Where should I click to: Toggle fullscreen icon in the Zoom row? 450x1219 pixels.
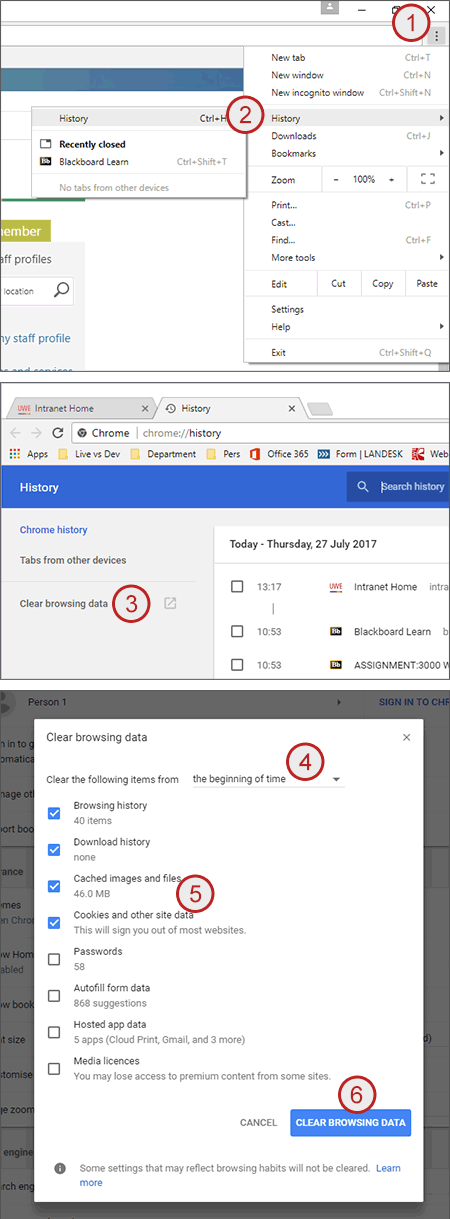428,179
